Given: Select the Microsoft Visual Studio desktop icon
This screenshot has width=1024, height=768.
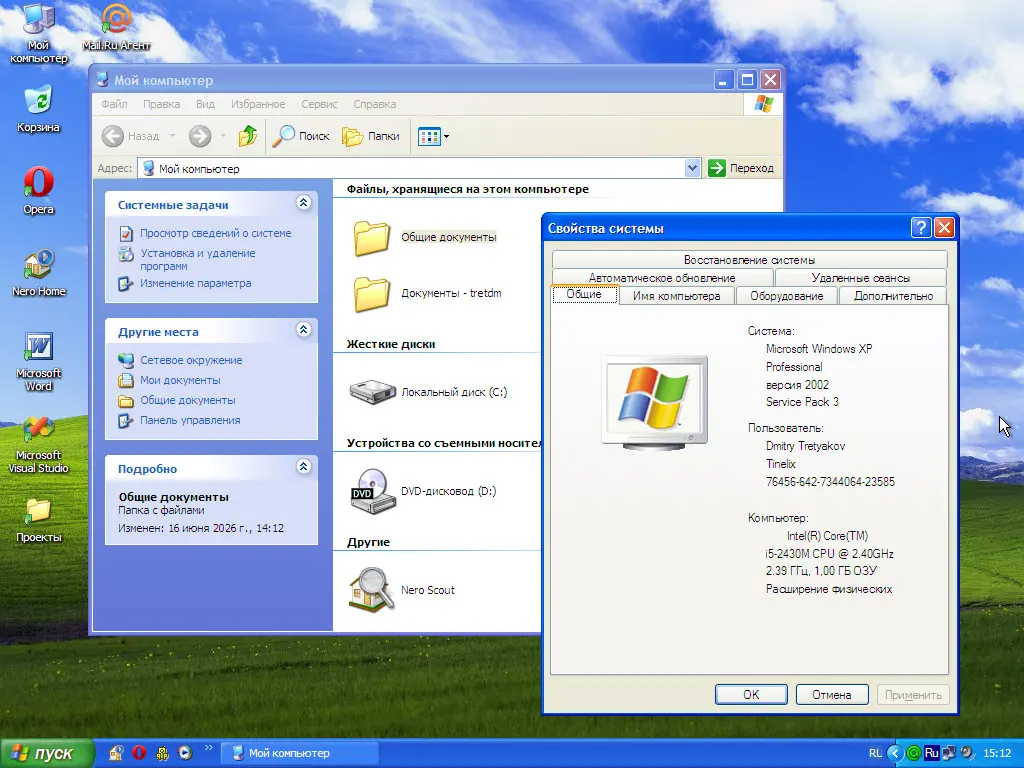Looking at the screenshot, I should click(39, 444).
